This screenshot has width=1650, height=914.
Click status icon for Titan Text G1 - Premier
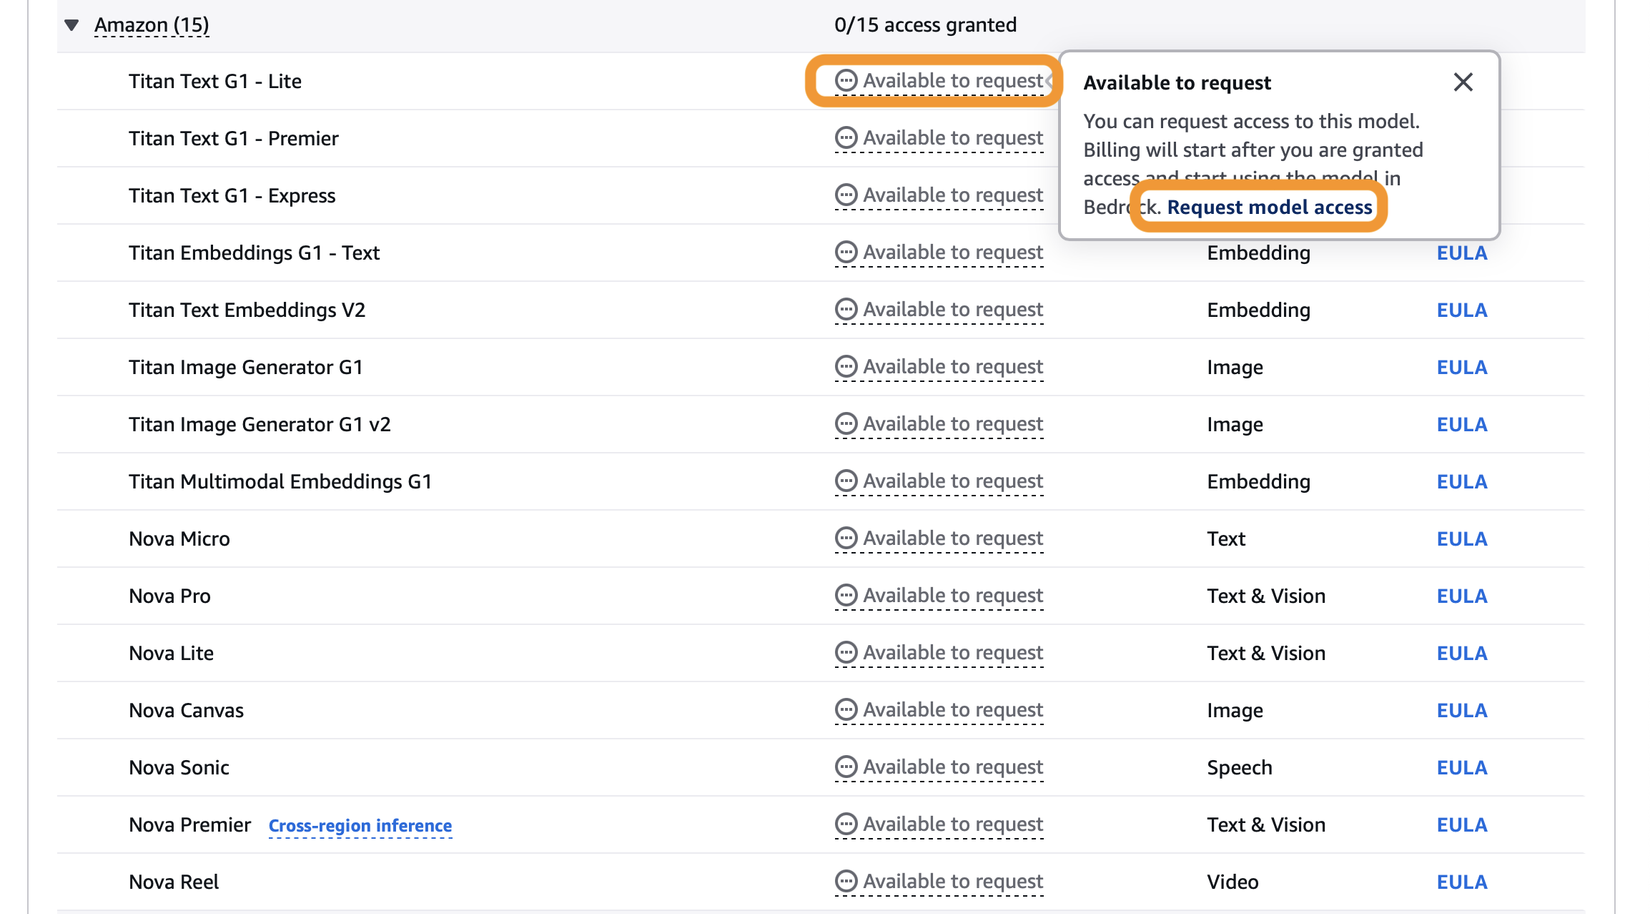[846, 138]
